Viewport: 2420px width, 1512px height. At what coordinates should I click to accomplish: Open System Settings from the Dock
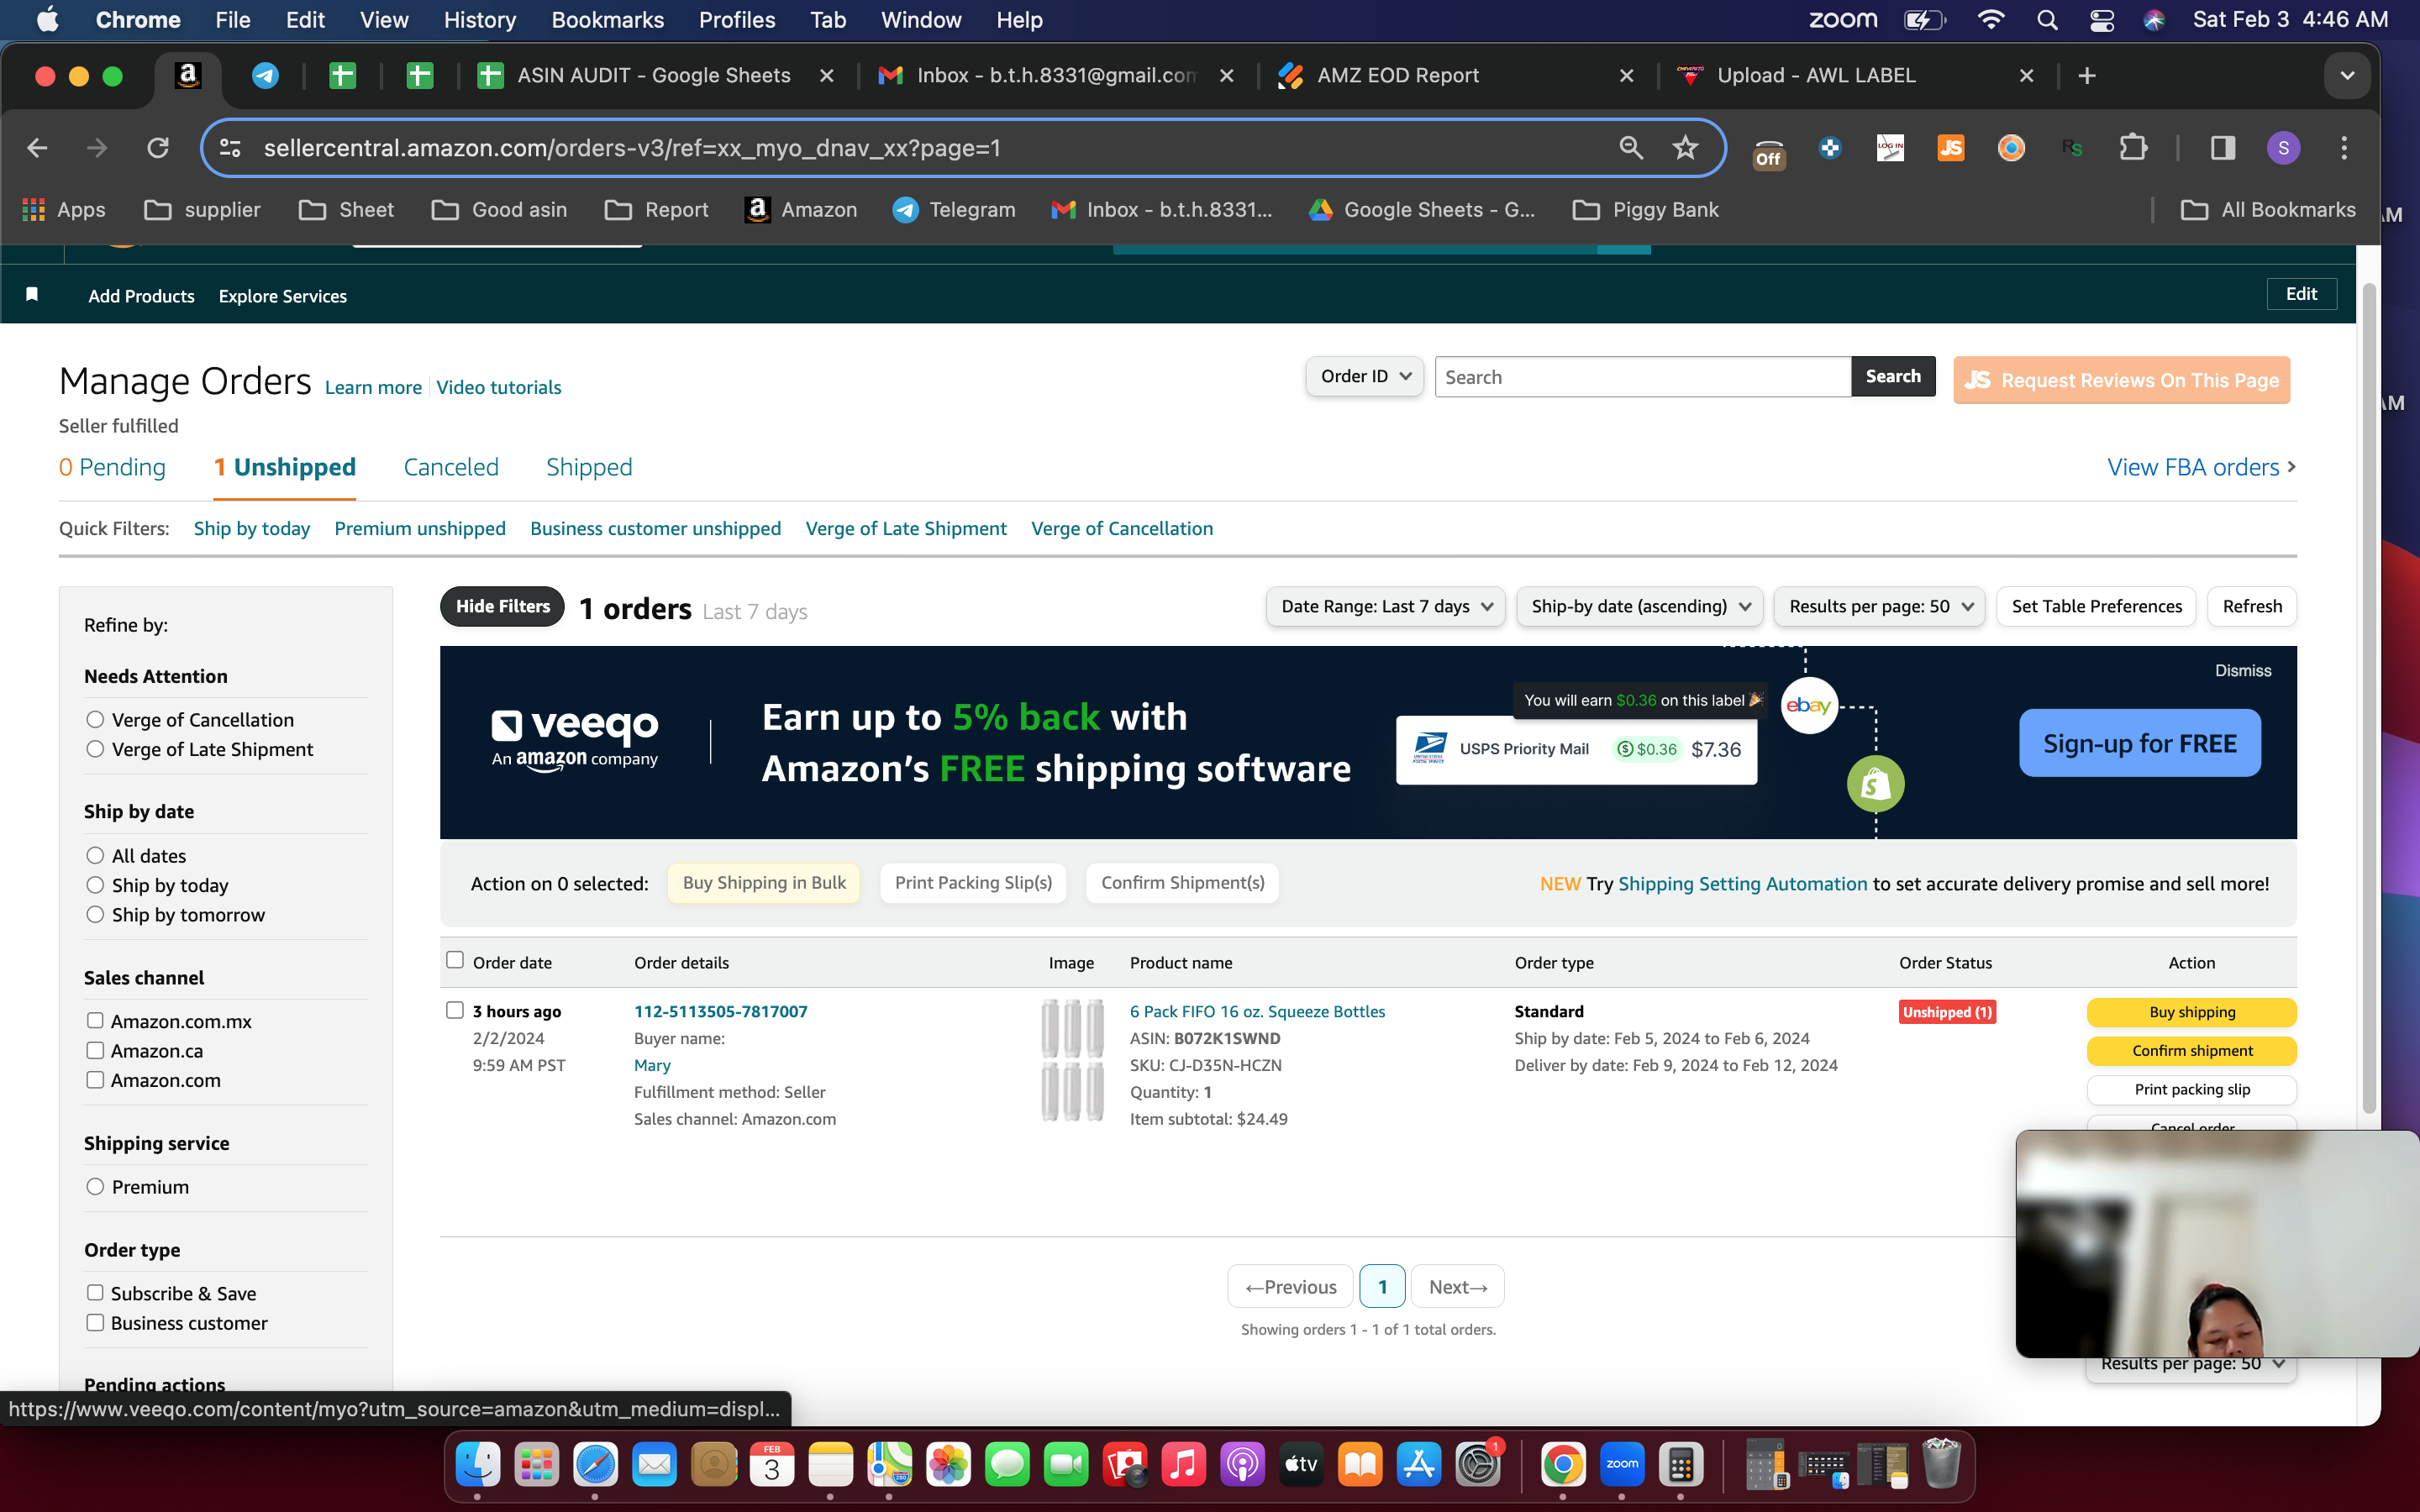[x=1478, y=1465]
